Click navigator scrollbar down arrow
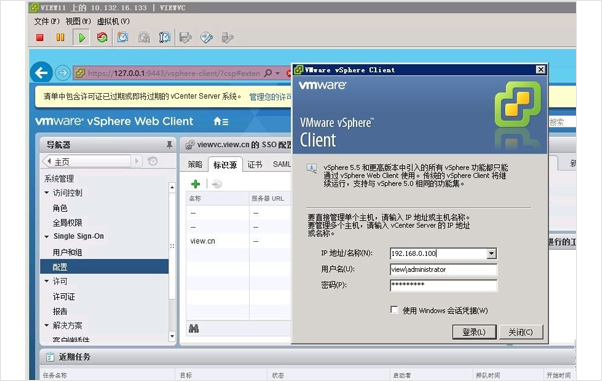The image size is (602, 381). 172,336
